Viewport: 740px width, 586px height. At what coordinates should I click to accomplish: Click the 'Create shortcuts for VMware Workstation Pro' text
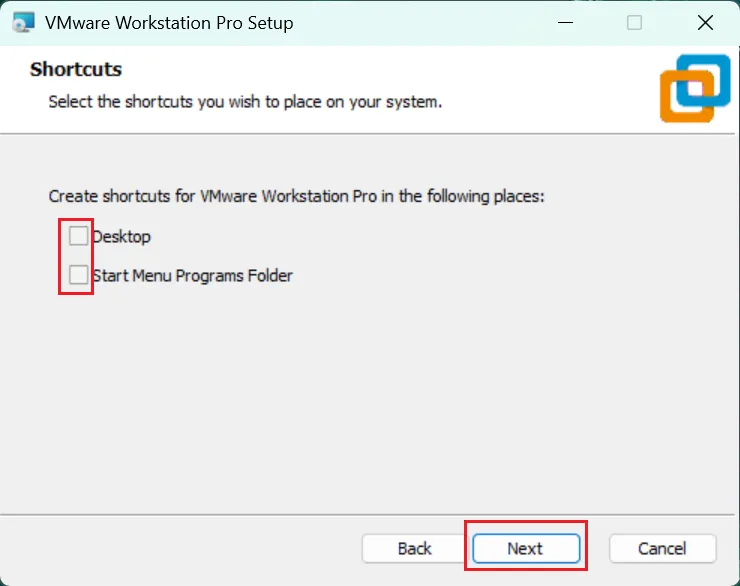(296, 196)
